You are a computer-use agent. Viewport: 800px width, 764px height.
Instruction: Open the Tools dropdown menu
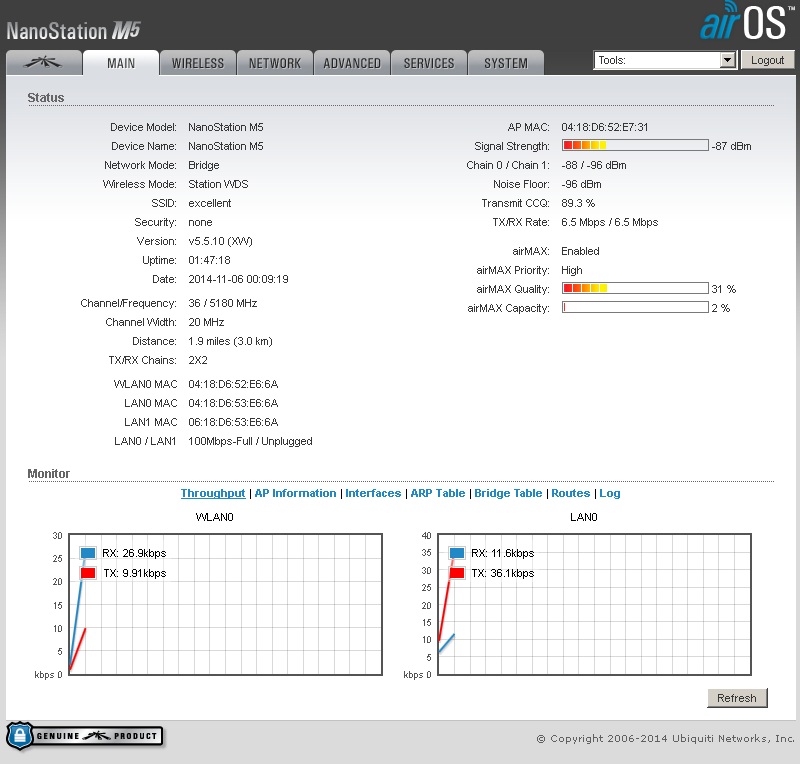click(x=665, y=60)
